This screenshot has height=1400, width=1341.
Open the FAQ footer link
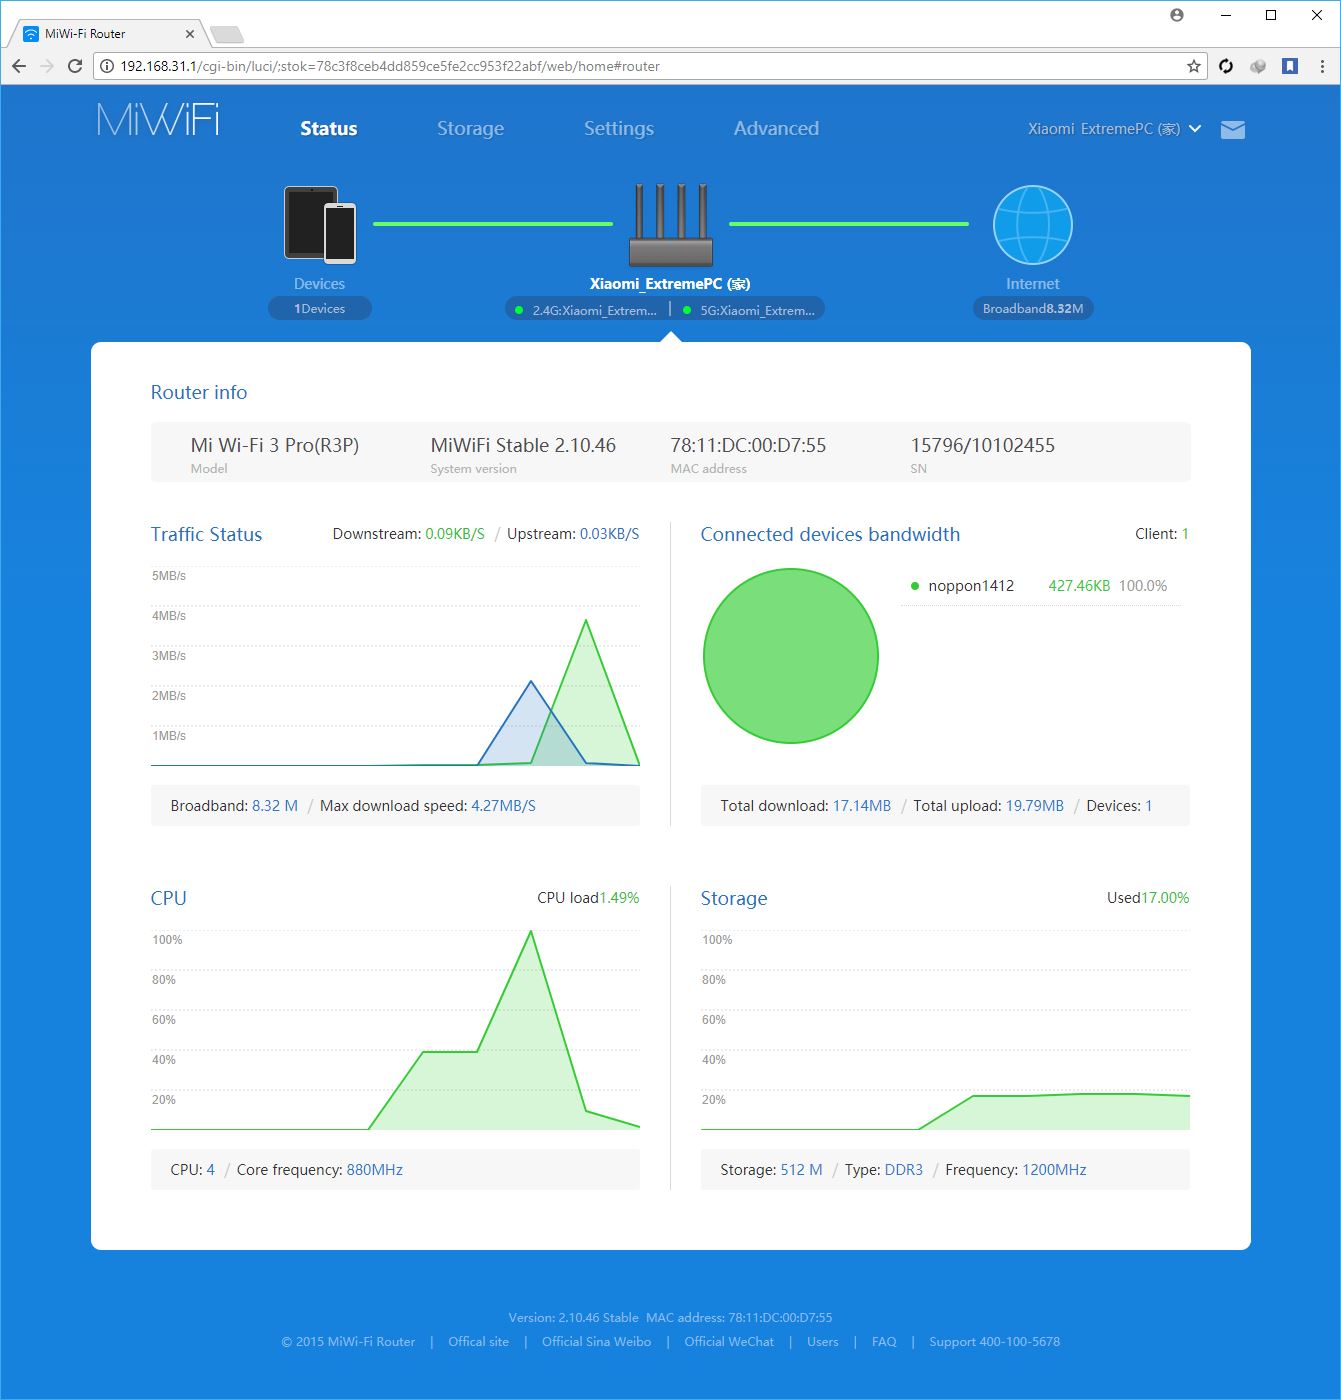point(884,1342)
